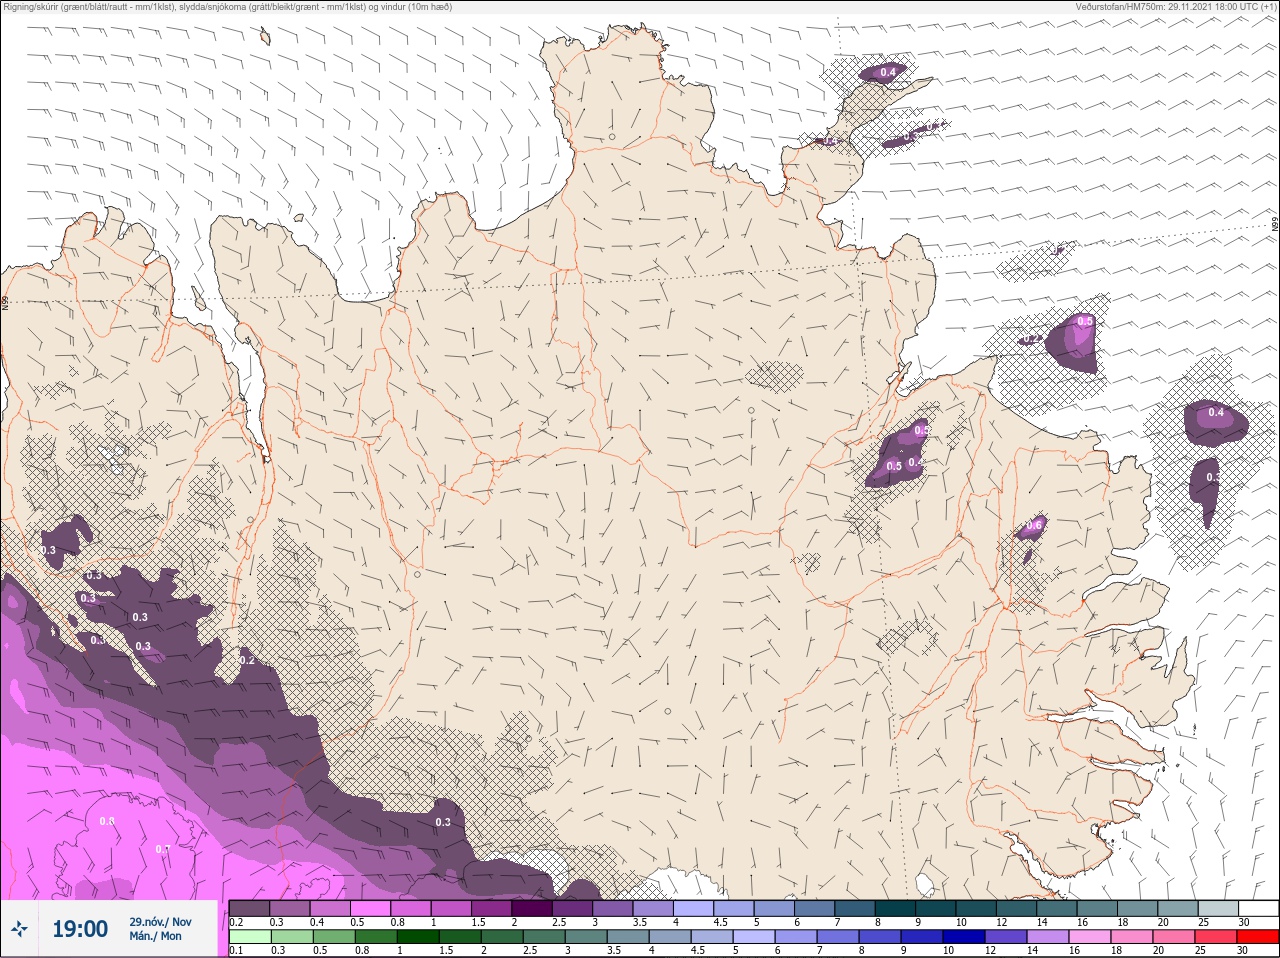1280x958 pixels.
Task: Click the dull purple 0.2 swatch in top legend row
Action: tap(249, 908)
